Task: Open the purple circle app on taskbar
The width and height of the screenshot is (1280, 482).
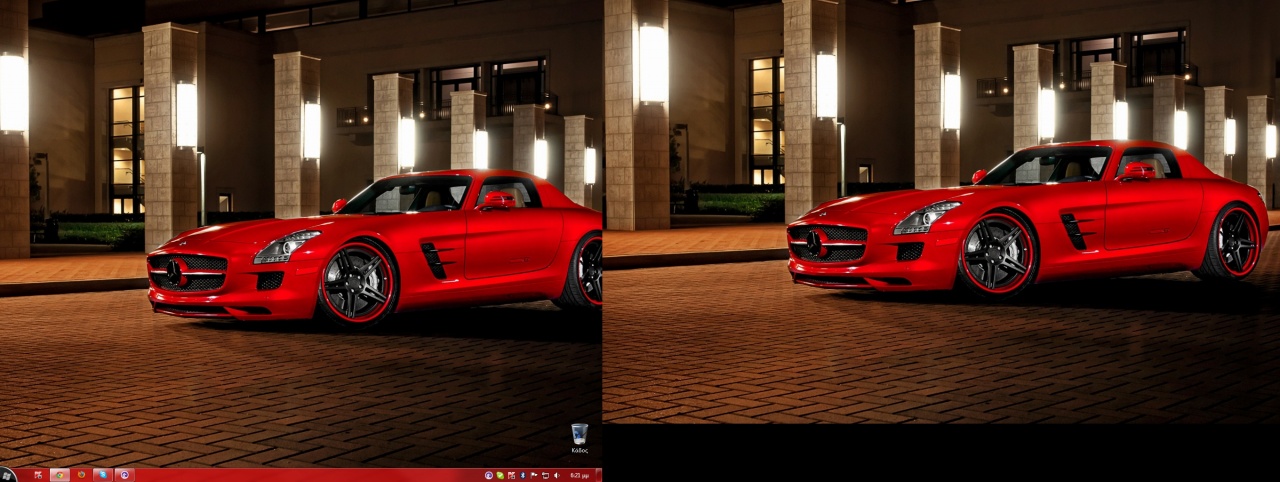Action: pyautogui.click(x=125, y=475)
